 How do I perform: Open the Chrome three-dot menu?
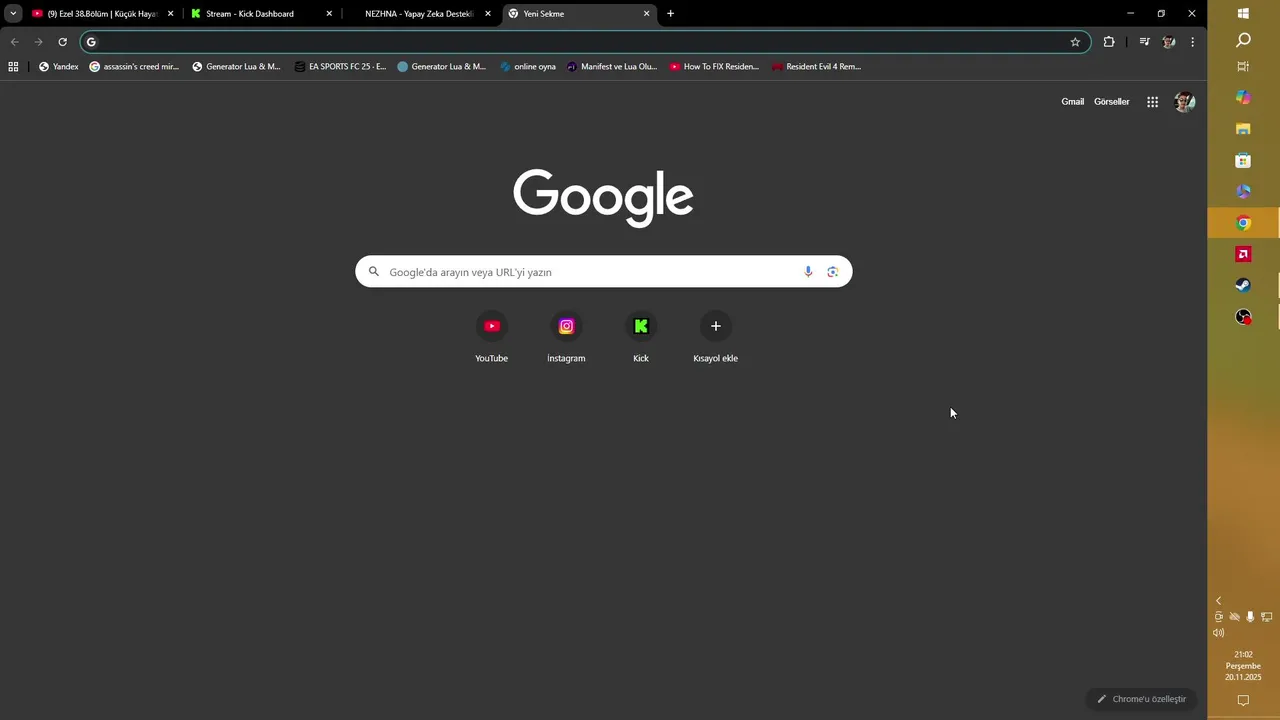point(1192,42)
